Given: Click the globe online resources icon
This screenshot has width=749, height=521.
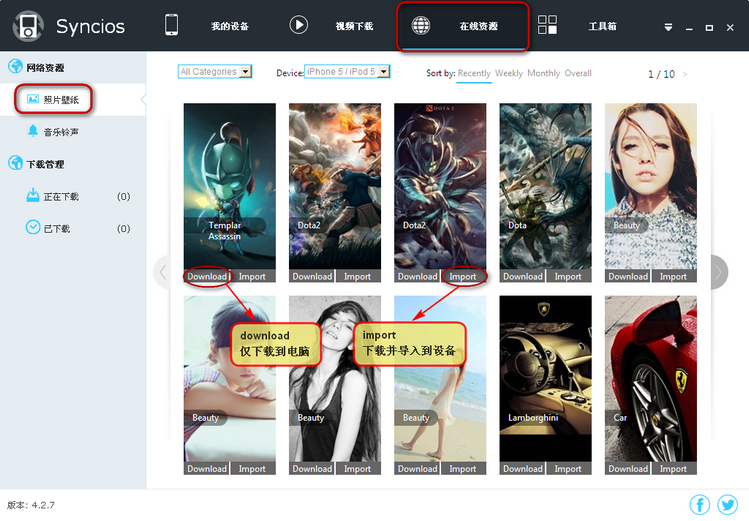Looking at the screenshot, I should 421,25.
